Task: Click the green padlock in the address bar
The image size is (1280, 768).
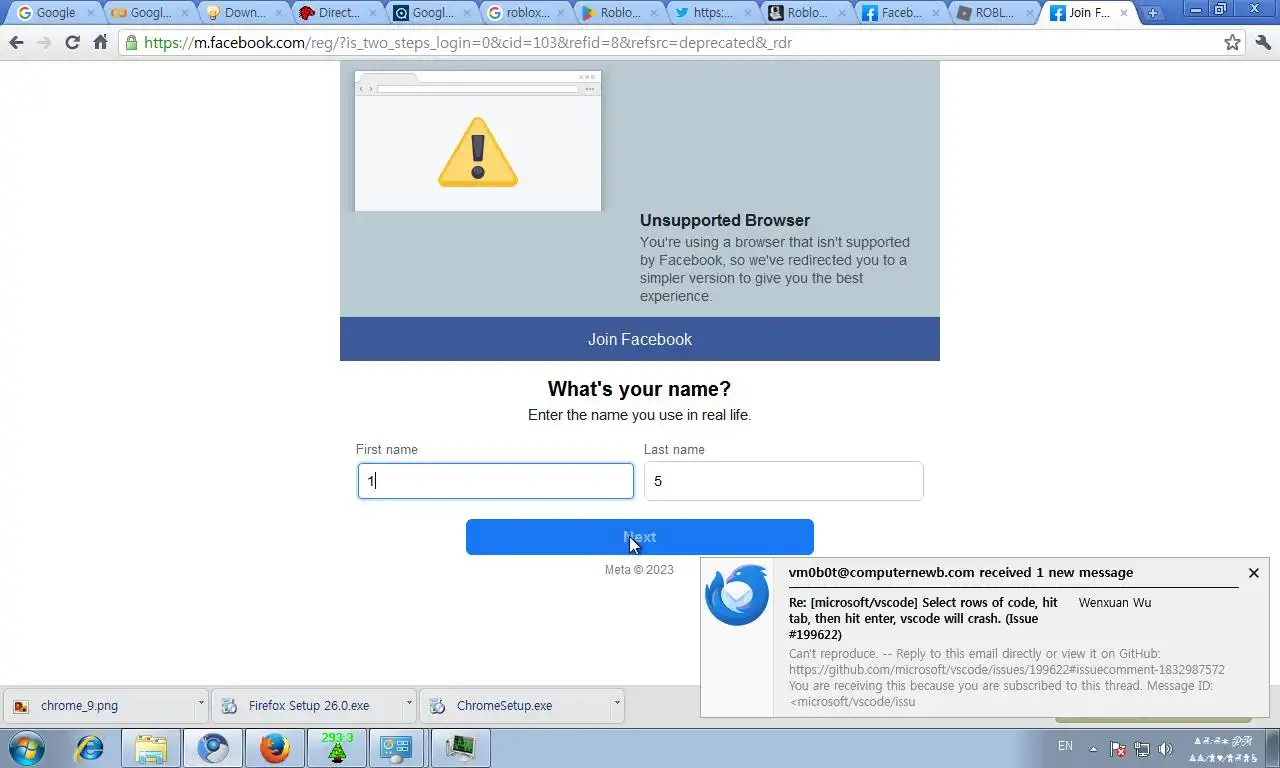Action: pos(131,43)
